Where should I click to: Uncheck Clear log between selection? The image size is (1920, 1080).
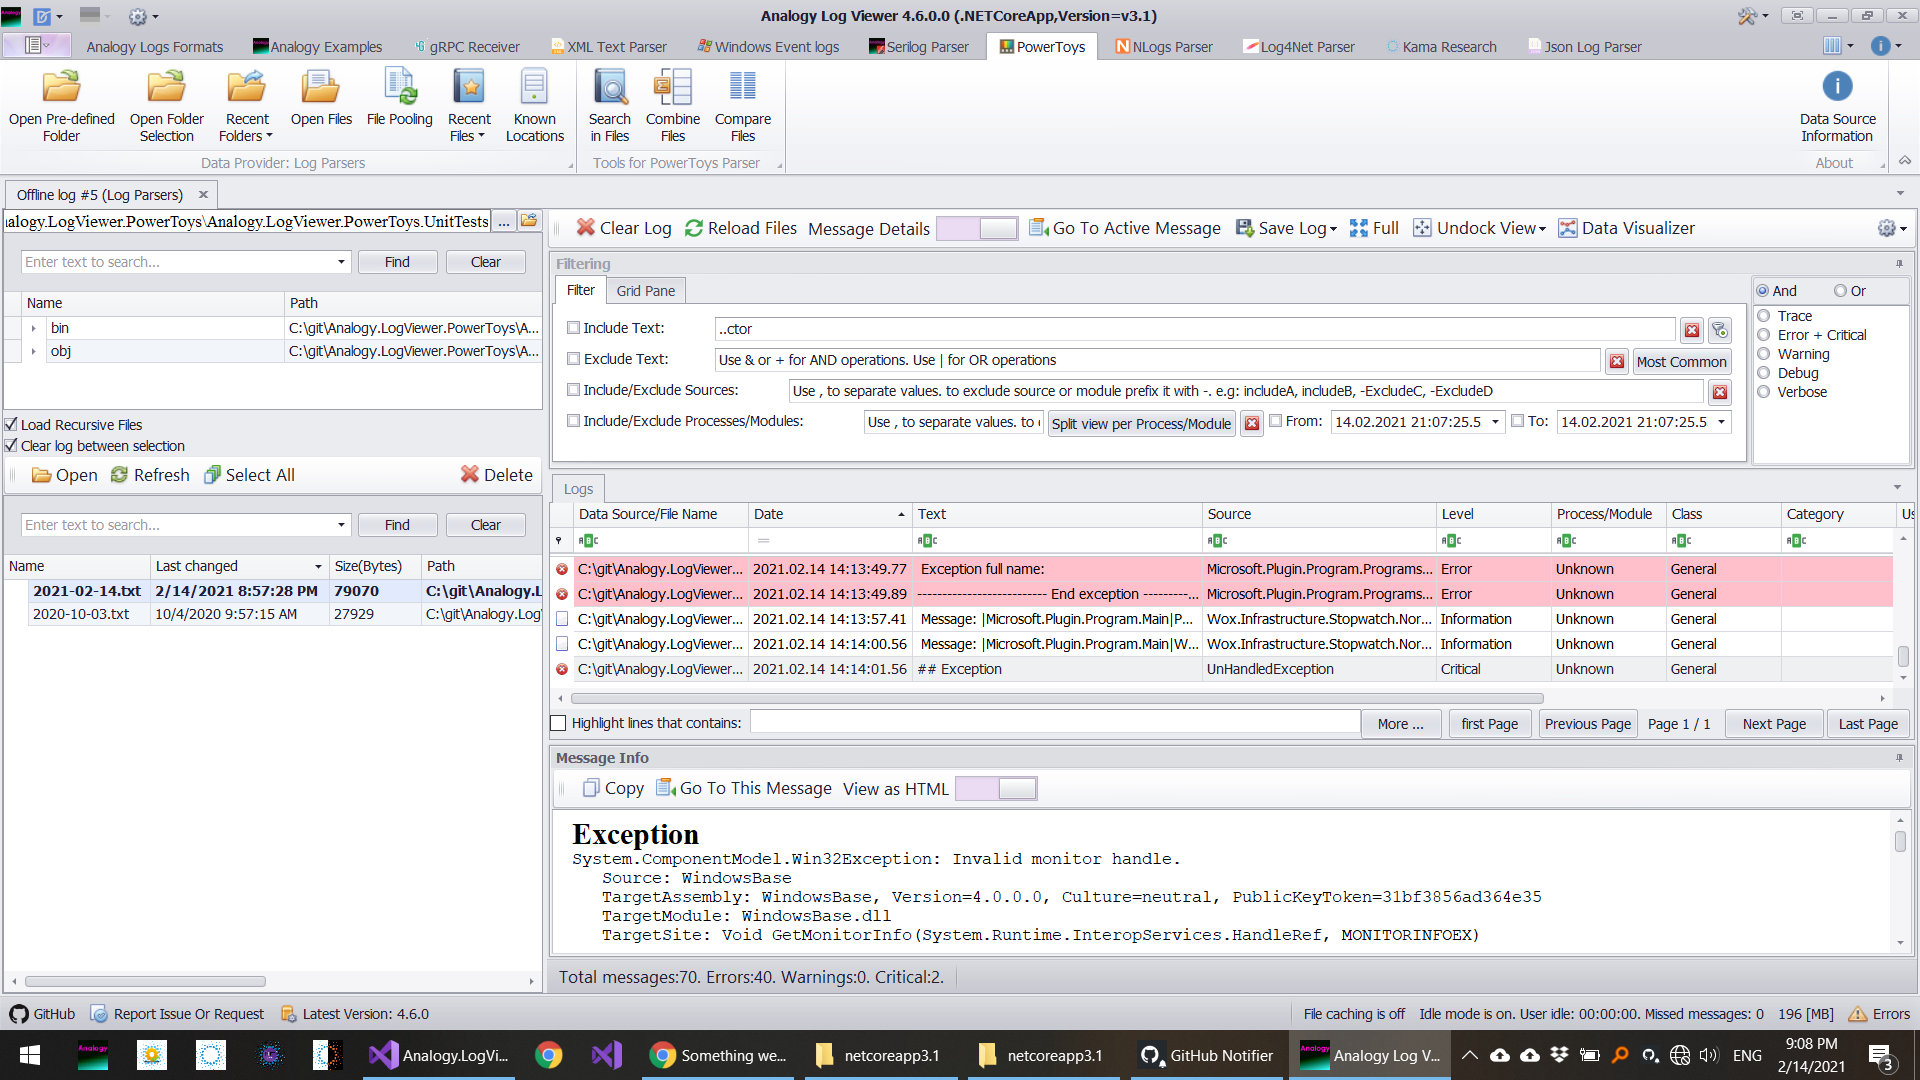11,446
